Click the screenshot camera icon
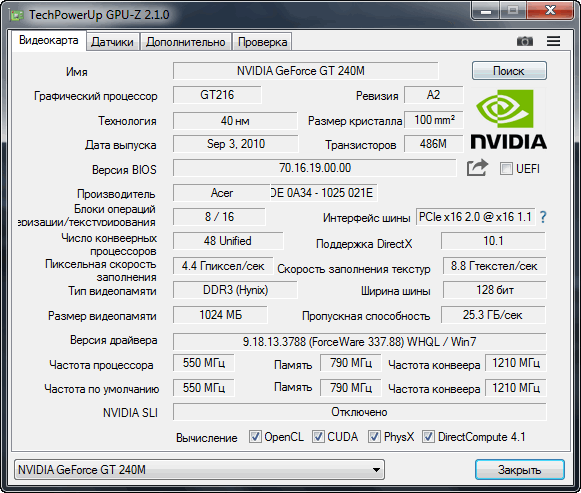 coord(525,41)
